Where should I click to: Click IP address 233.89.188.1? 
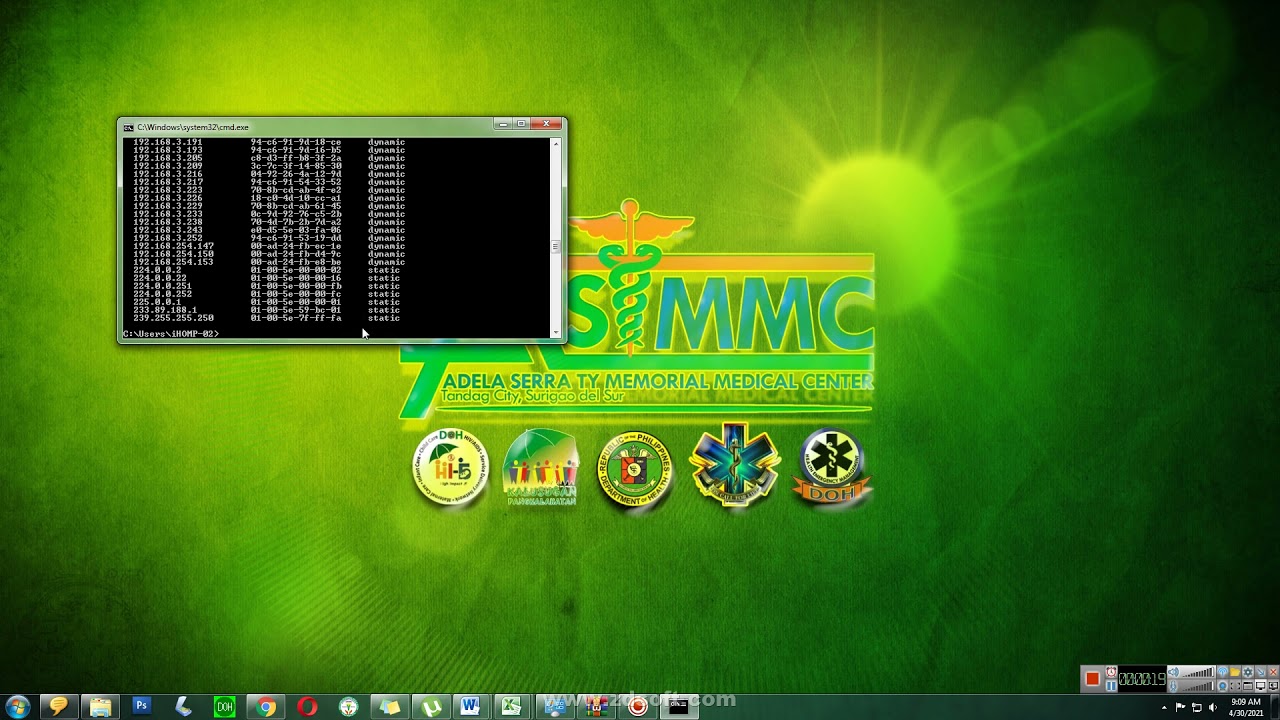(165, 310)
